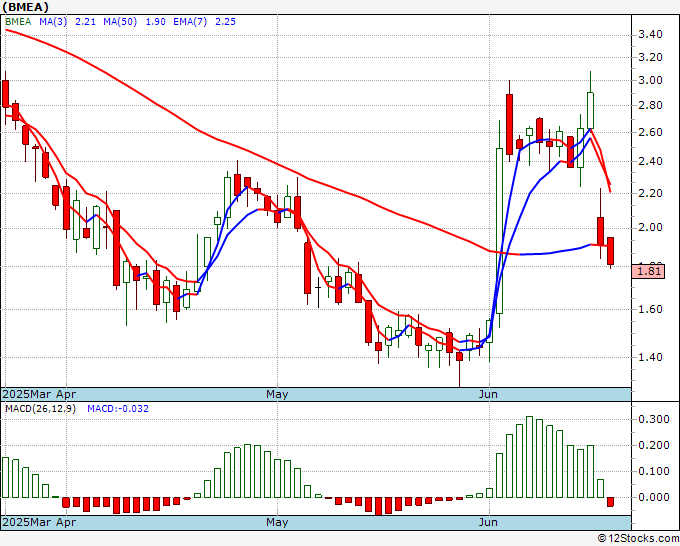Click the 2025Mar label on price chart axis
680x546 pixels.
(28, 394)
